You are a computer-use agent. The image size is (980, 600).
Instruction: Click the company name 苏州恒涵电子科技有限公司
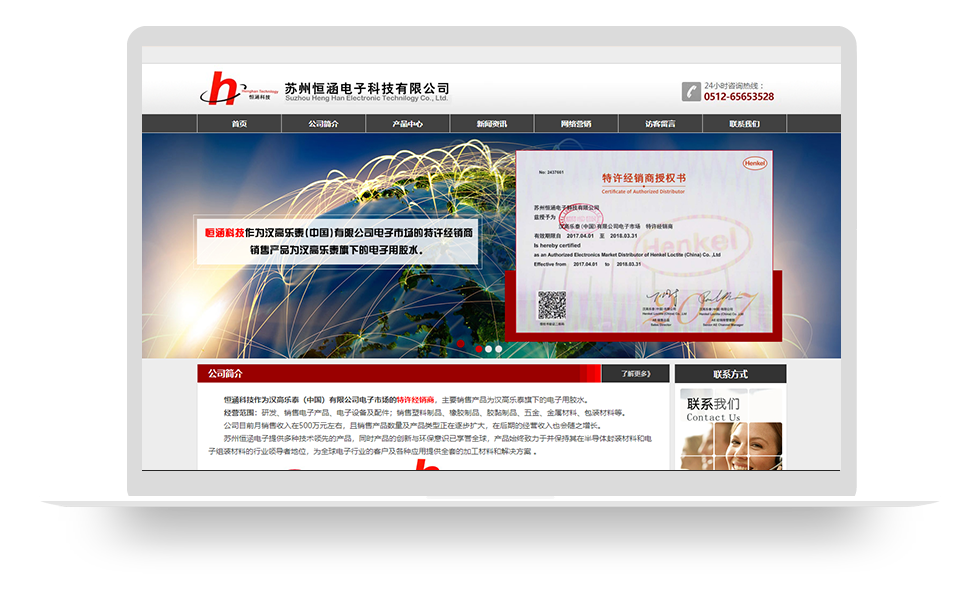click(x=367, y=88)
